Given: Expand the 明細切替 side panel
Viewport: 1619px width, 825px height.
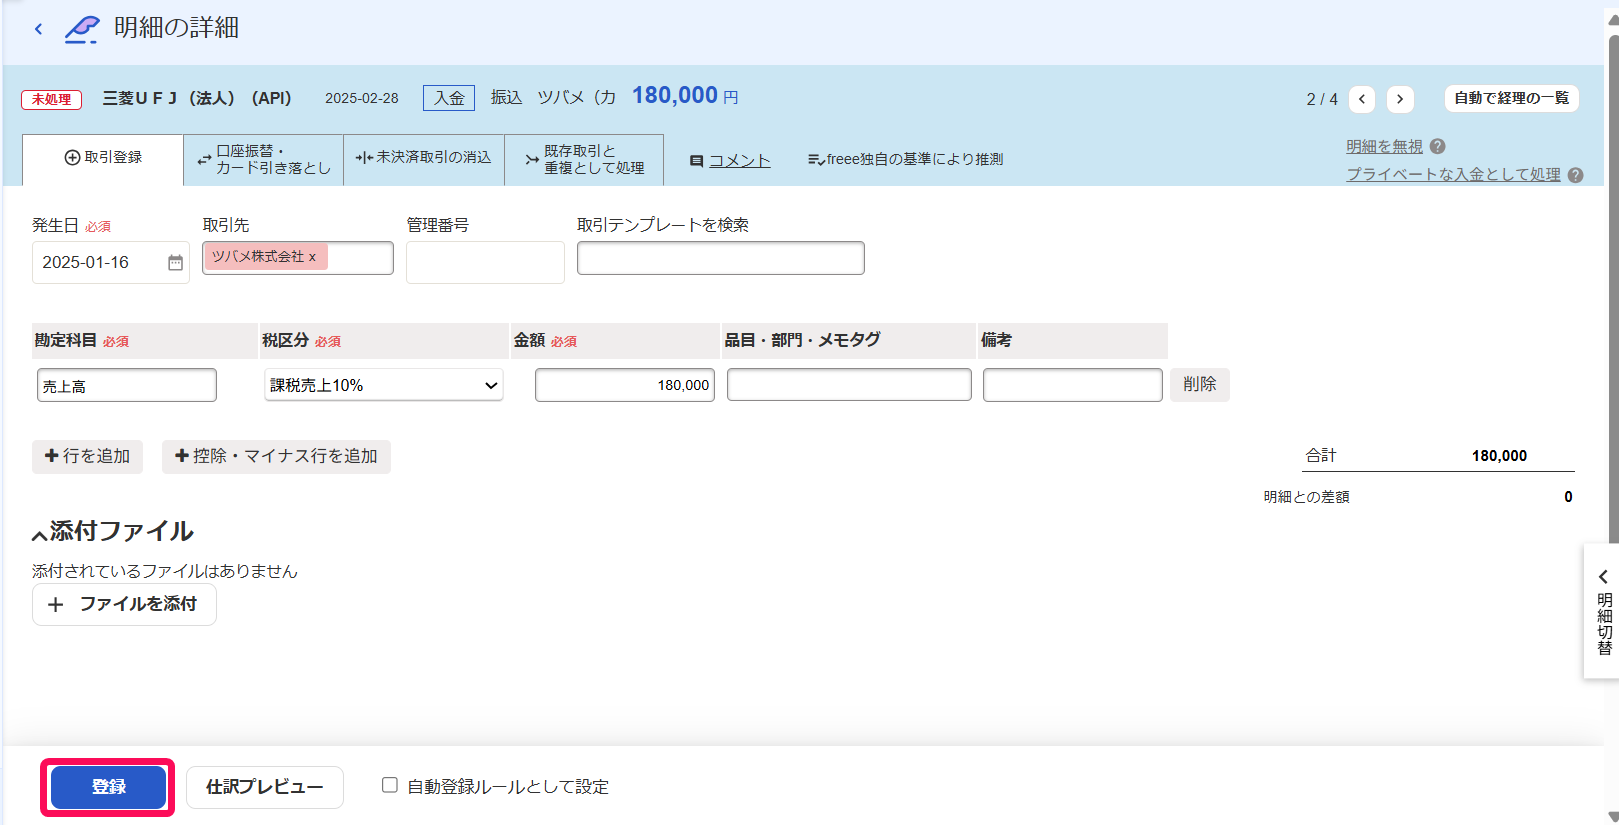Looking at the screenshot, I should 1603,612.
